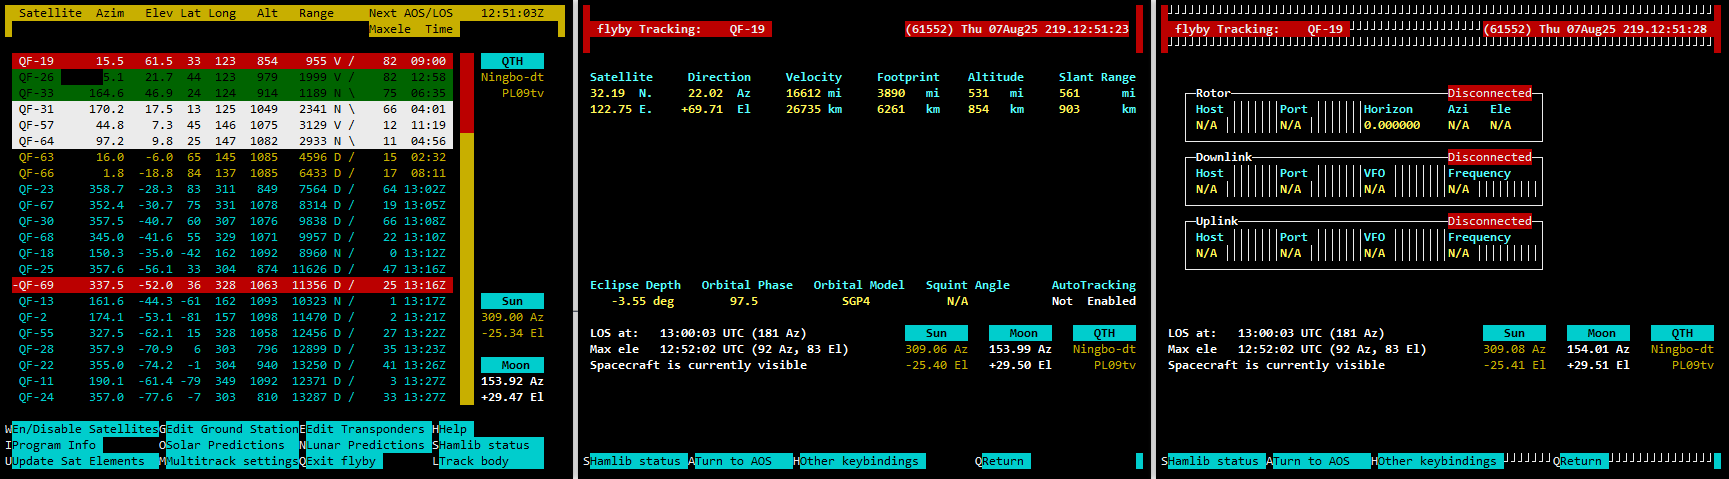Image resolution: width=1729 pixels, height=479 pixels.
Task: Select the QF-2 satellite row
Action: click(232, 317)
